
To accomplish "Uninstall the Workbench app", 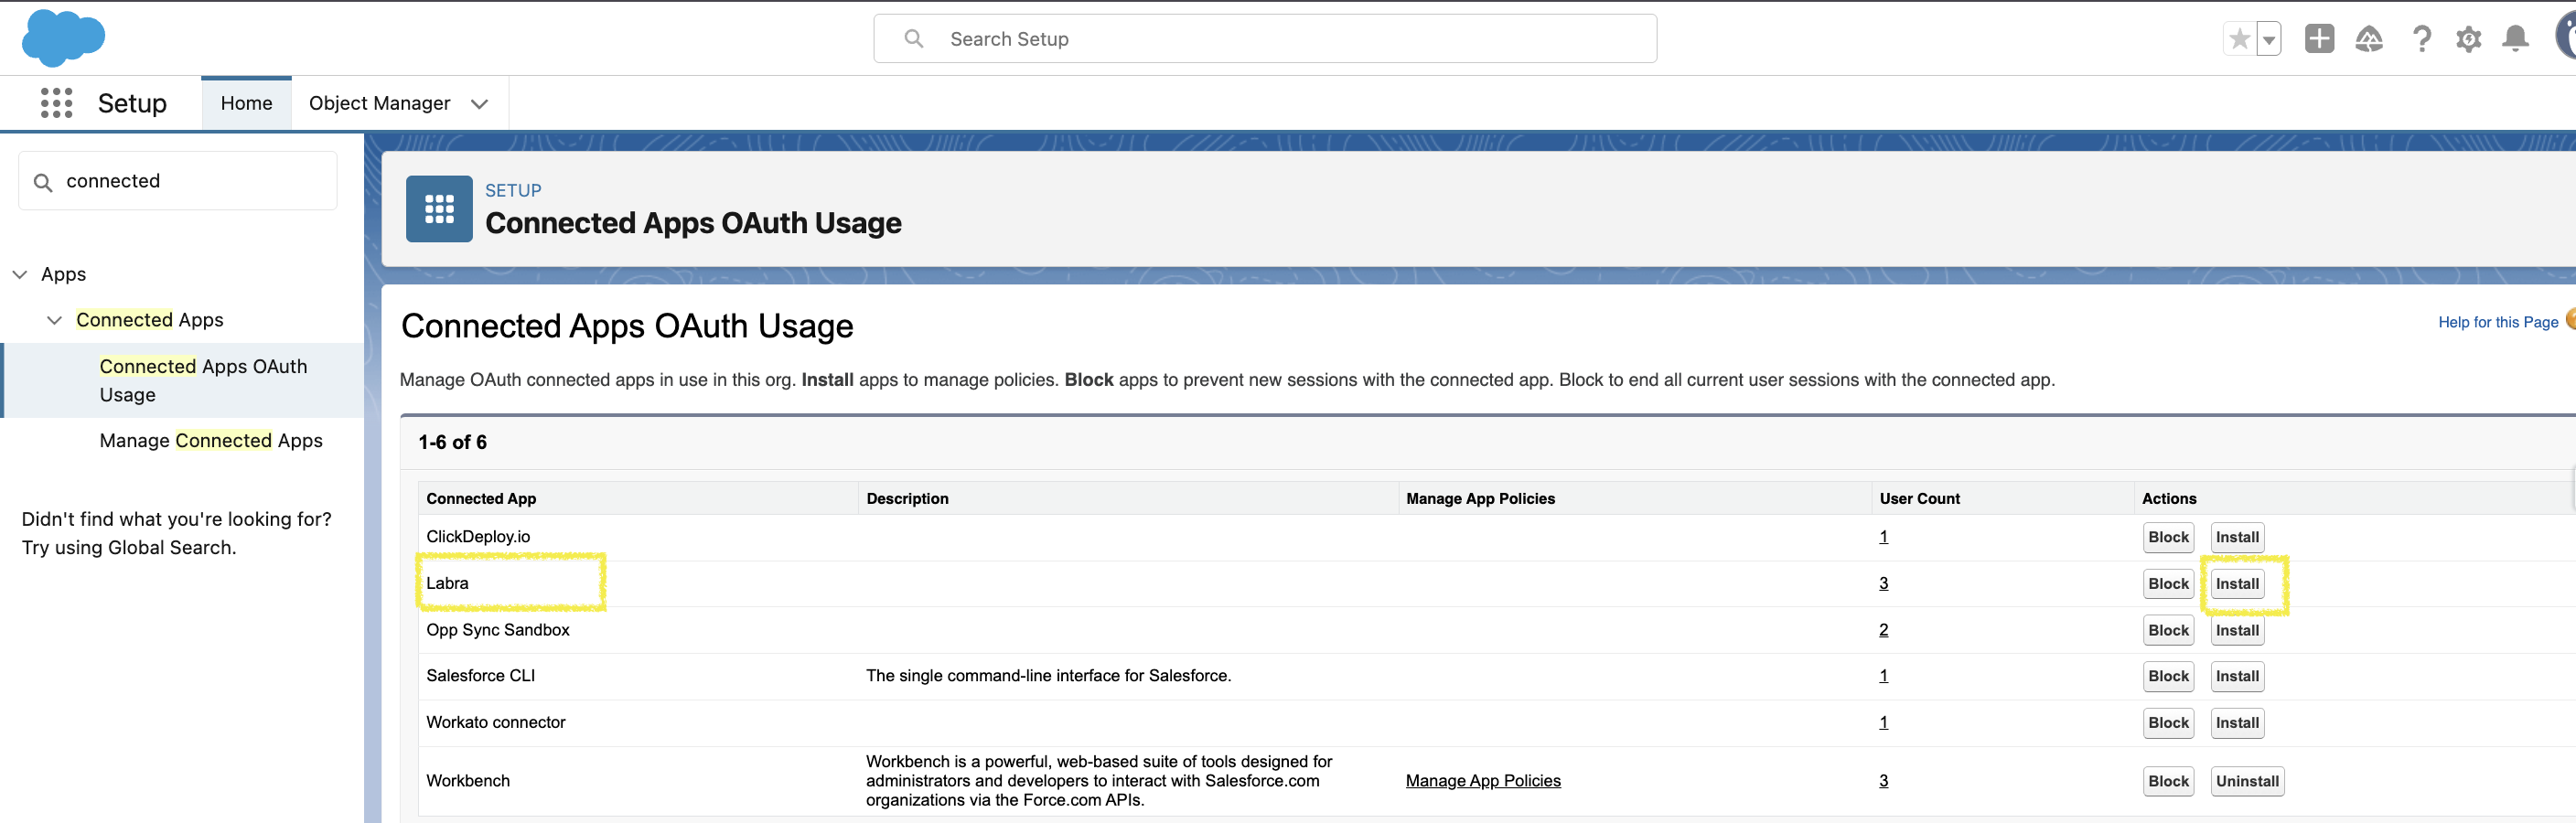I will pyautogui.click(x=2246, y=781).
